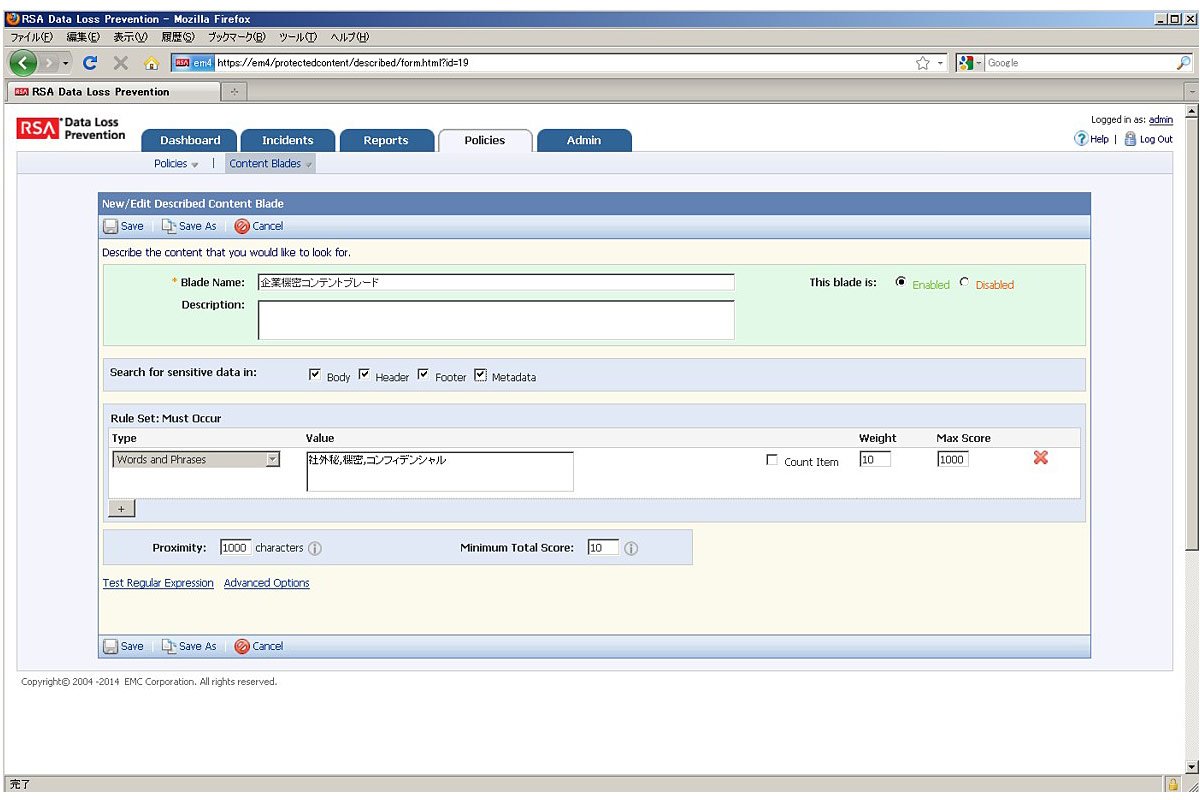Viewport: 1200px width, 800px height.
Task: Open the Type dropdown Words and Phrases
Action: [x=196, y=459]
